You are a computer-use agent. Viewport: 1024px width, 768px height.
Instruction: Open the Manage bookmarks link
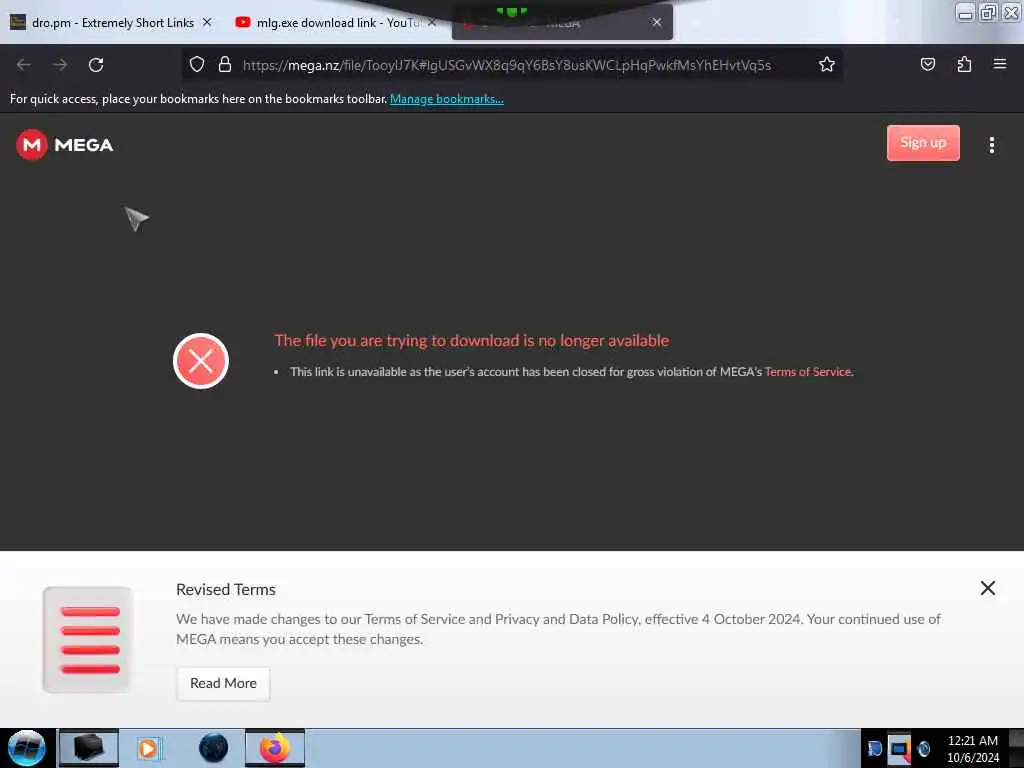(x=447, y=99)
